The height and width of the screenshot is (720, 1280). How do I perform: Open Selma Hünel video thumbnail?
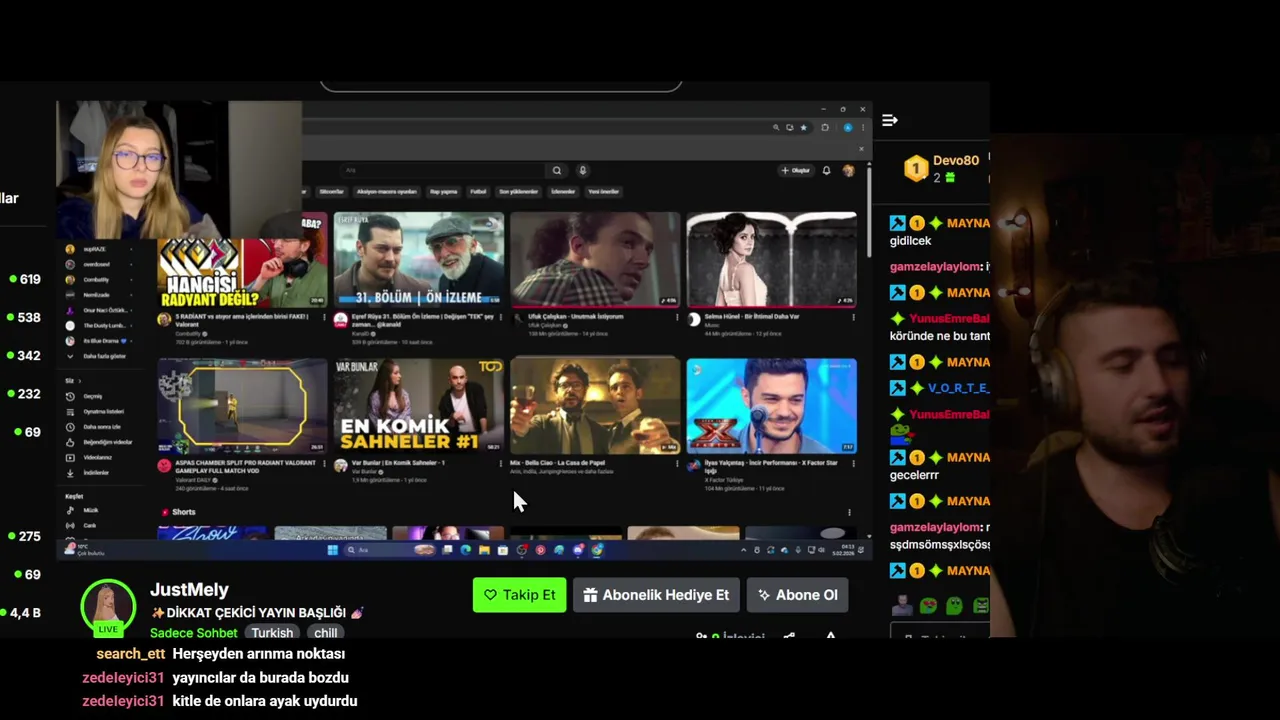(x=771, y=260)
